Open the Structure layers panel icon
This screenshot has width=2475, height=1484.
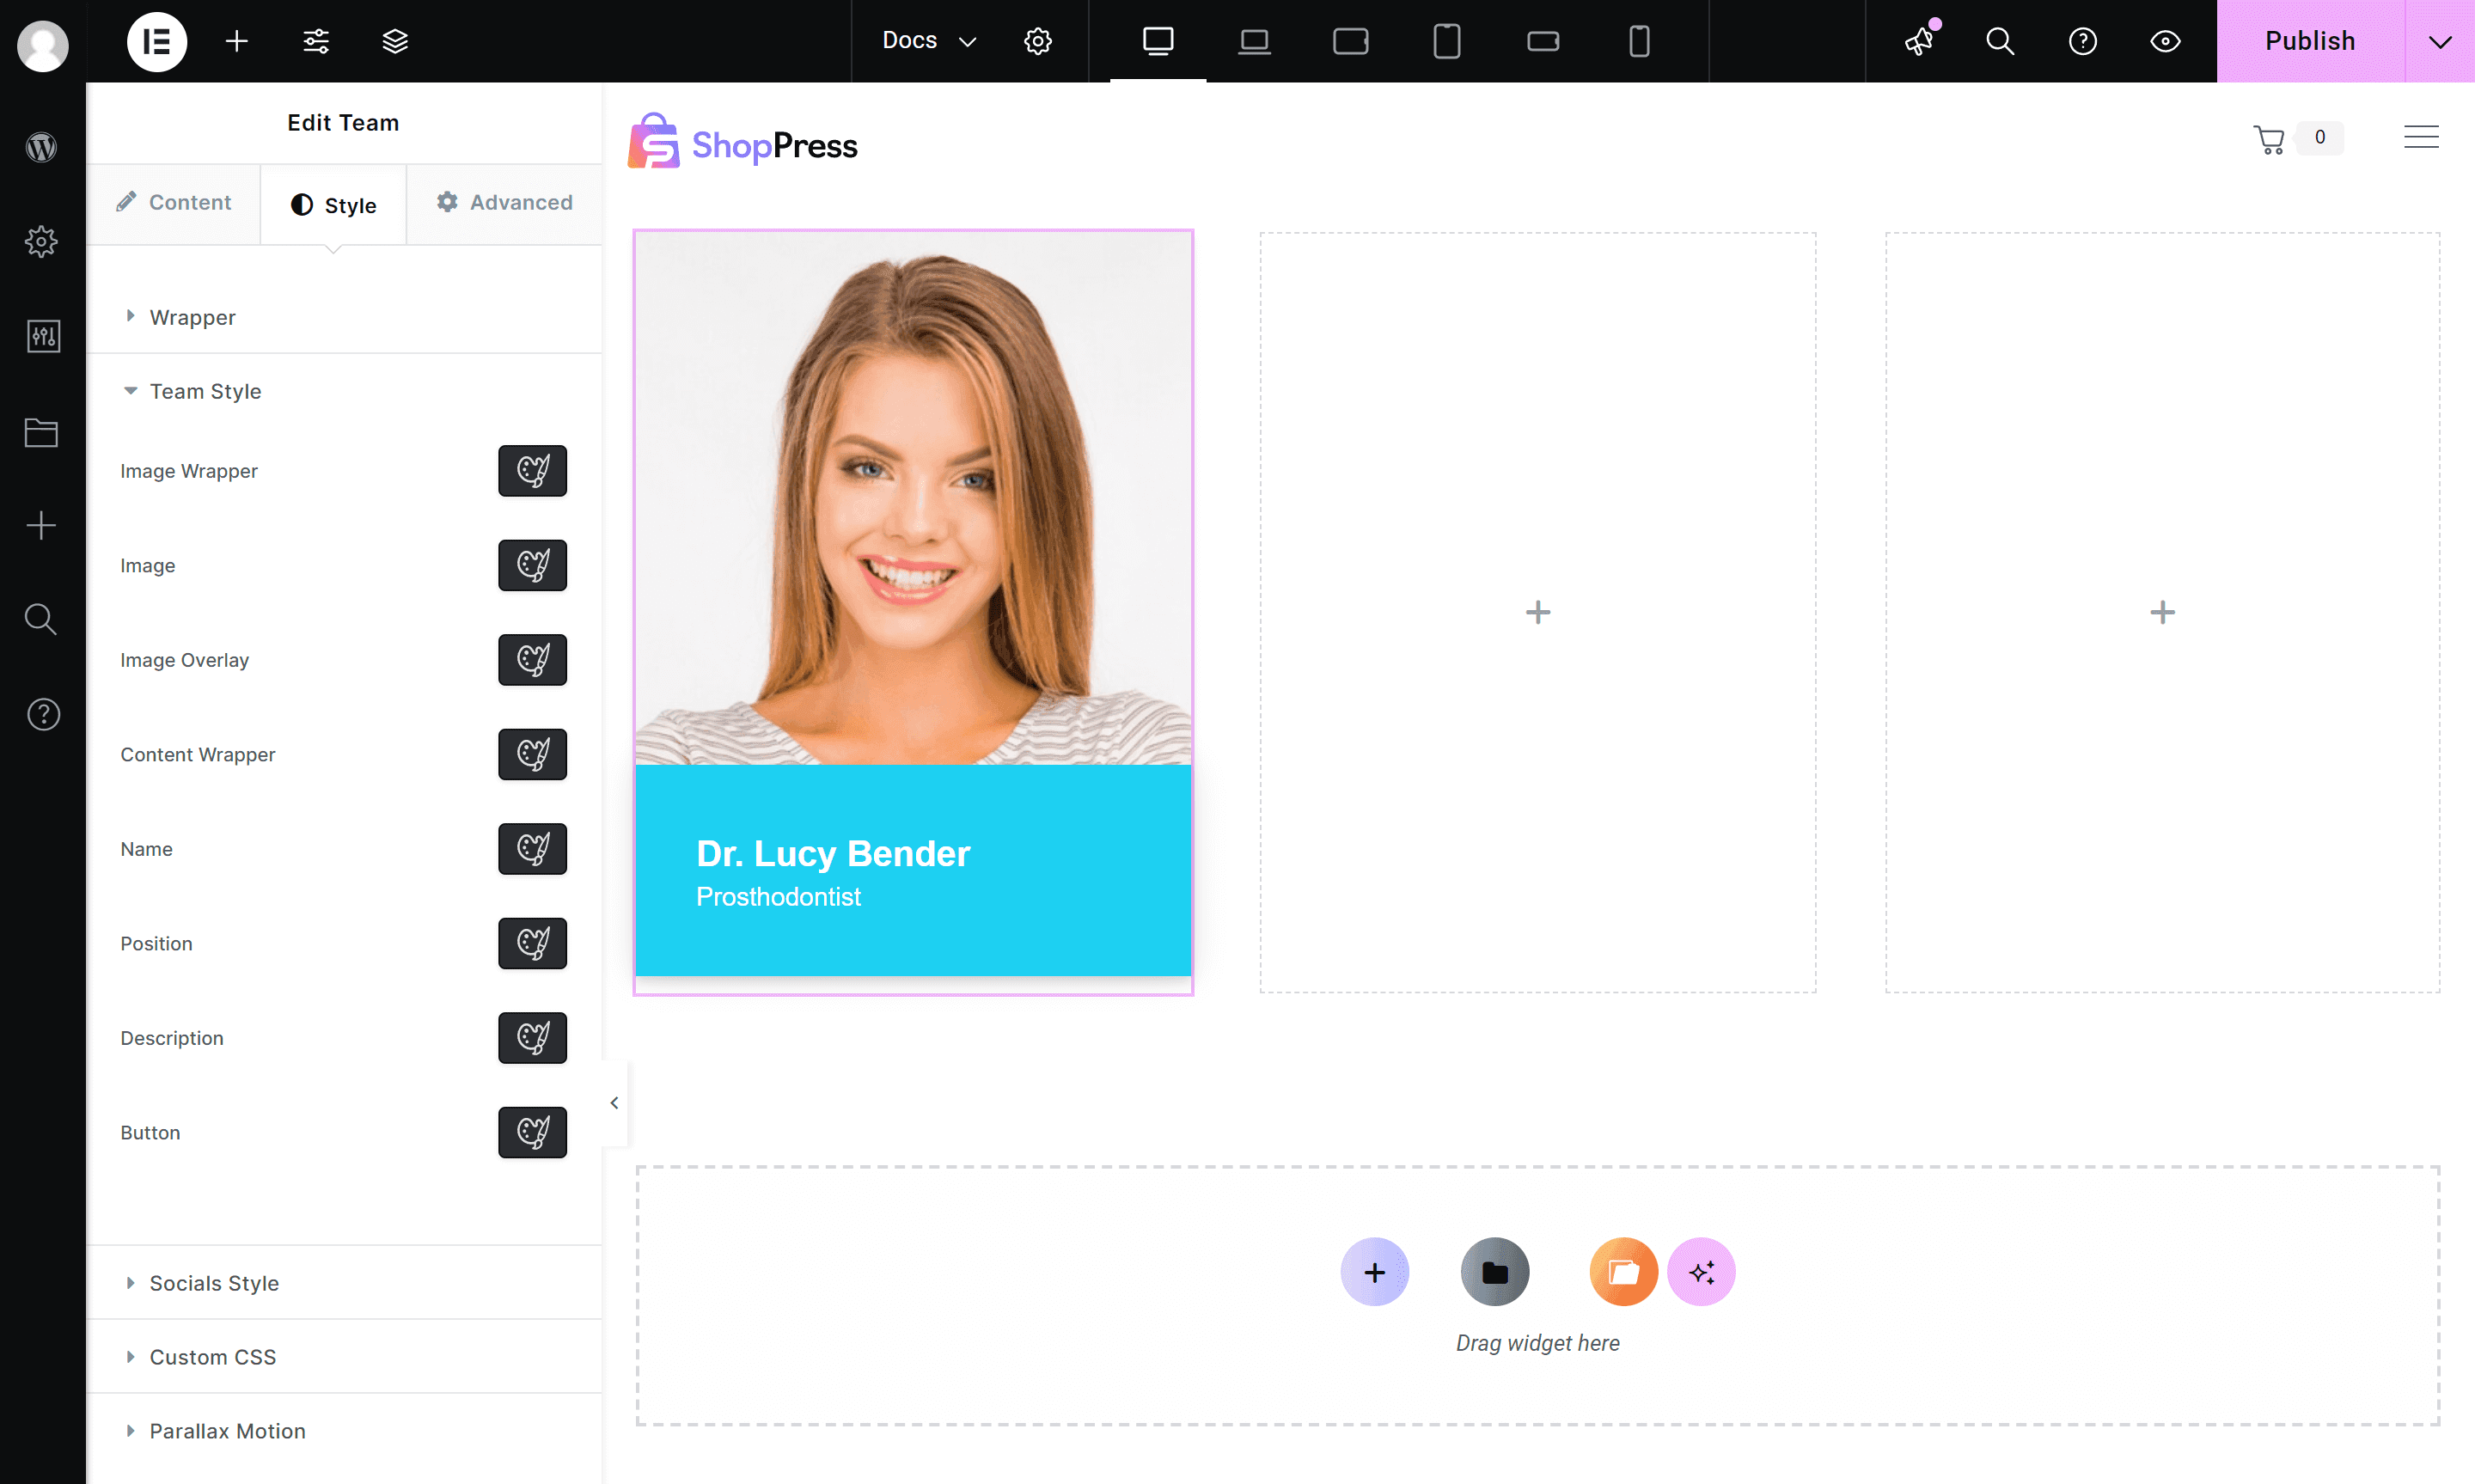[395, 41]
